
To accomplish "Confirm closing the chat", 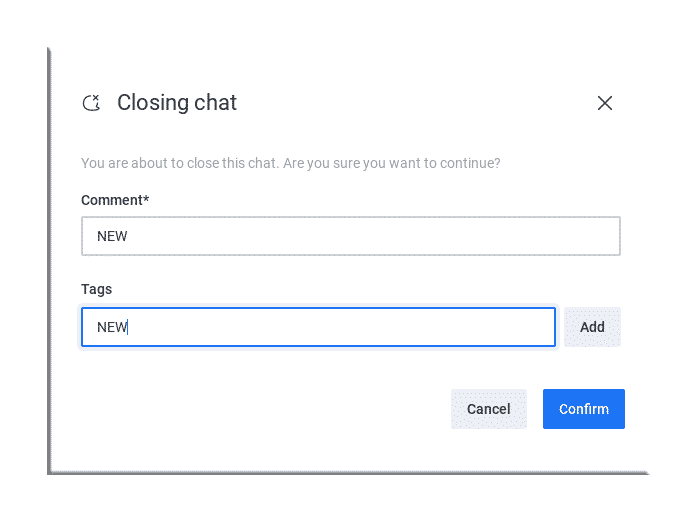I will 583,409.
